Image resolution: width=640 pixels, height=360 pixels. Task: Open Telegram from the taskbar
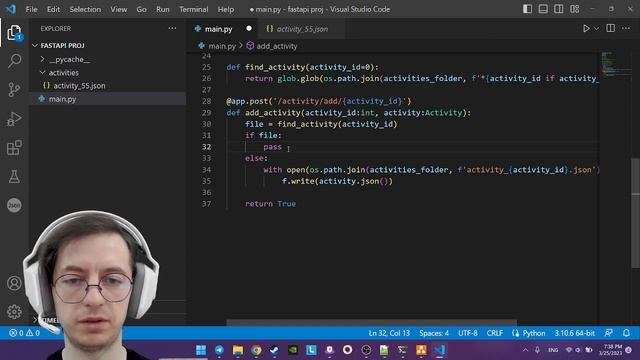(219, 350)
